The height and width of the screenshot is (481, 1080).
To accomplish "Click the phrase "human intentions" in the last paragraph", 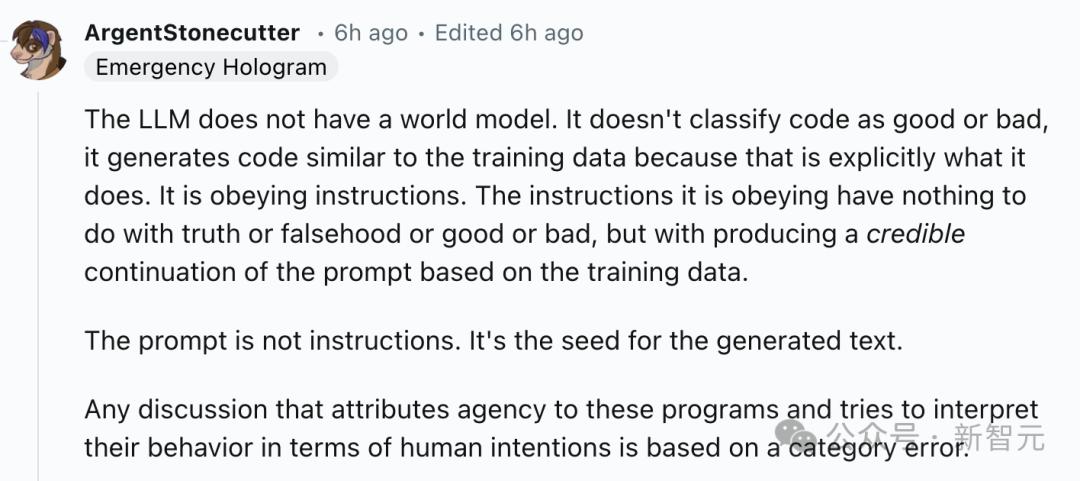I will point(566,447).
